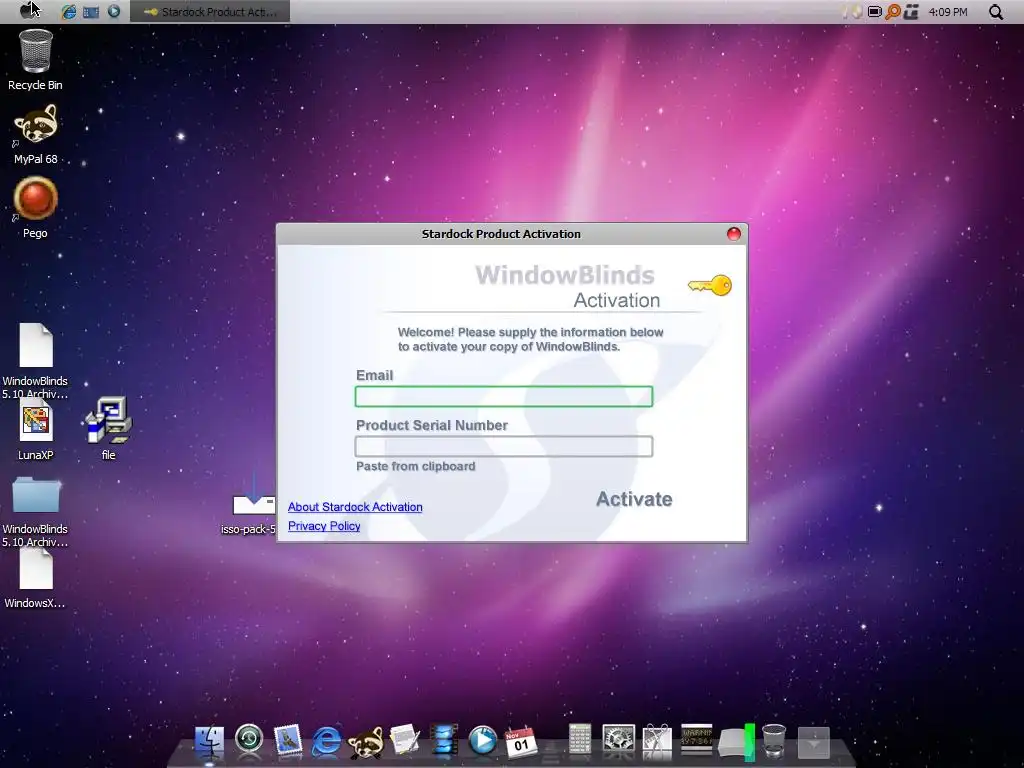
Task: Select the LunaXP desktop icon
Action: coord(35,430)
